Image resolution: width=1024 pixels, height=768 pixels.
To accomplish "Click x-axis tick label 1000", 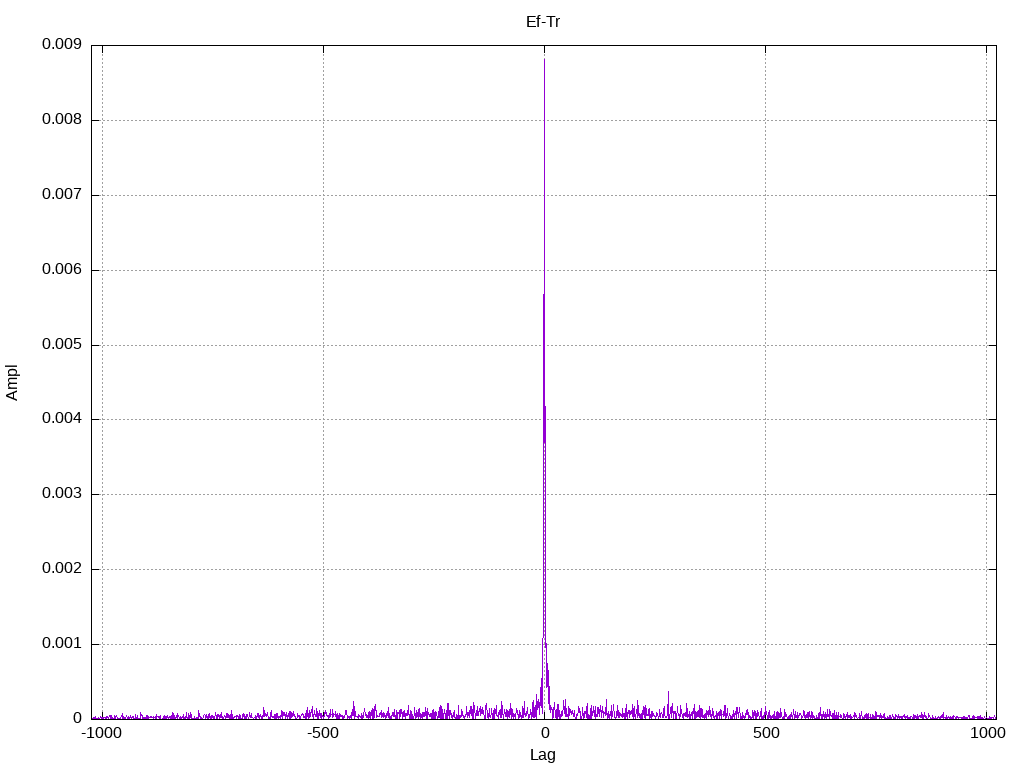I will [987, 733].
